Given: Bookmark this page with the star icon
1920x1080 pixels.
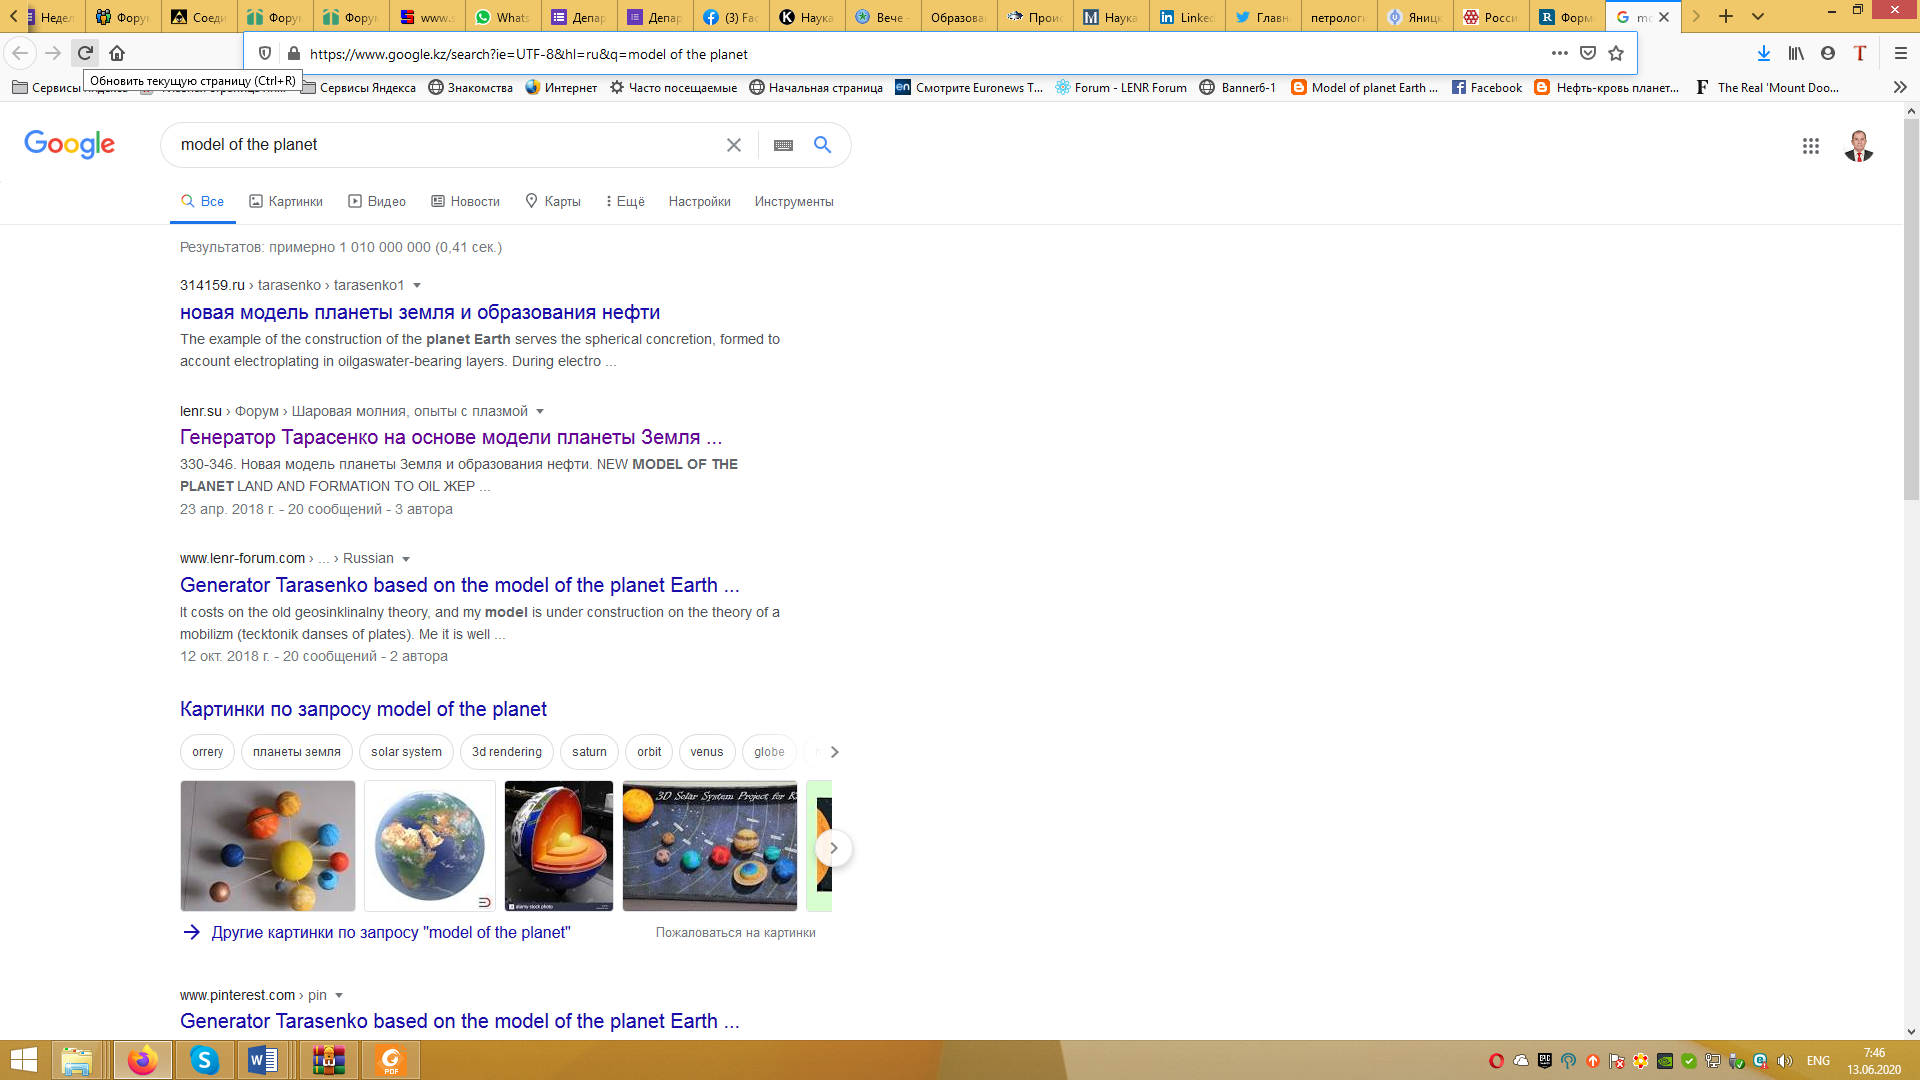Looking at the screenshot, I should point(1616,53).
